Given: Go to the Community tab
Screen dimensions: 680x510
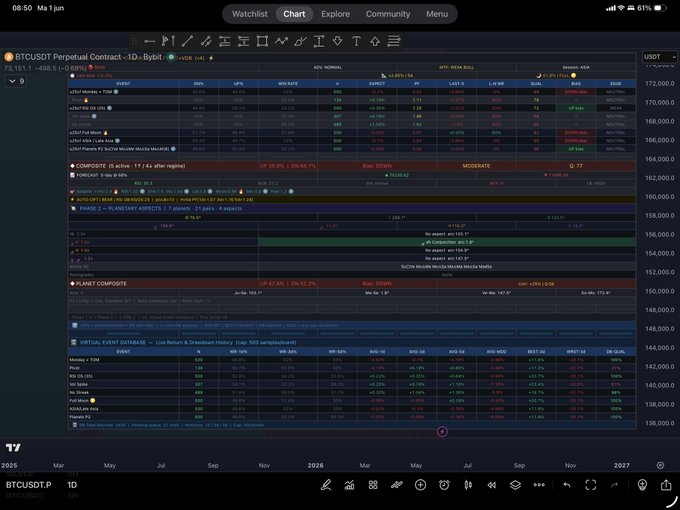Looking at the screenshot, I should (x=388, y=14).
